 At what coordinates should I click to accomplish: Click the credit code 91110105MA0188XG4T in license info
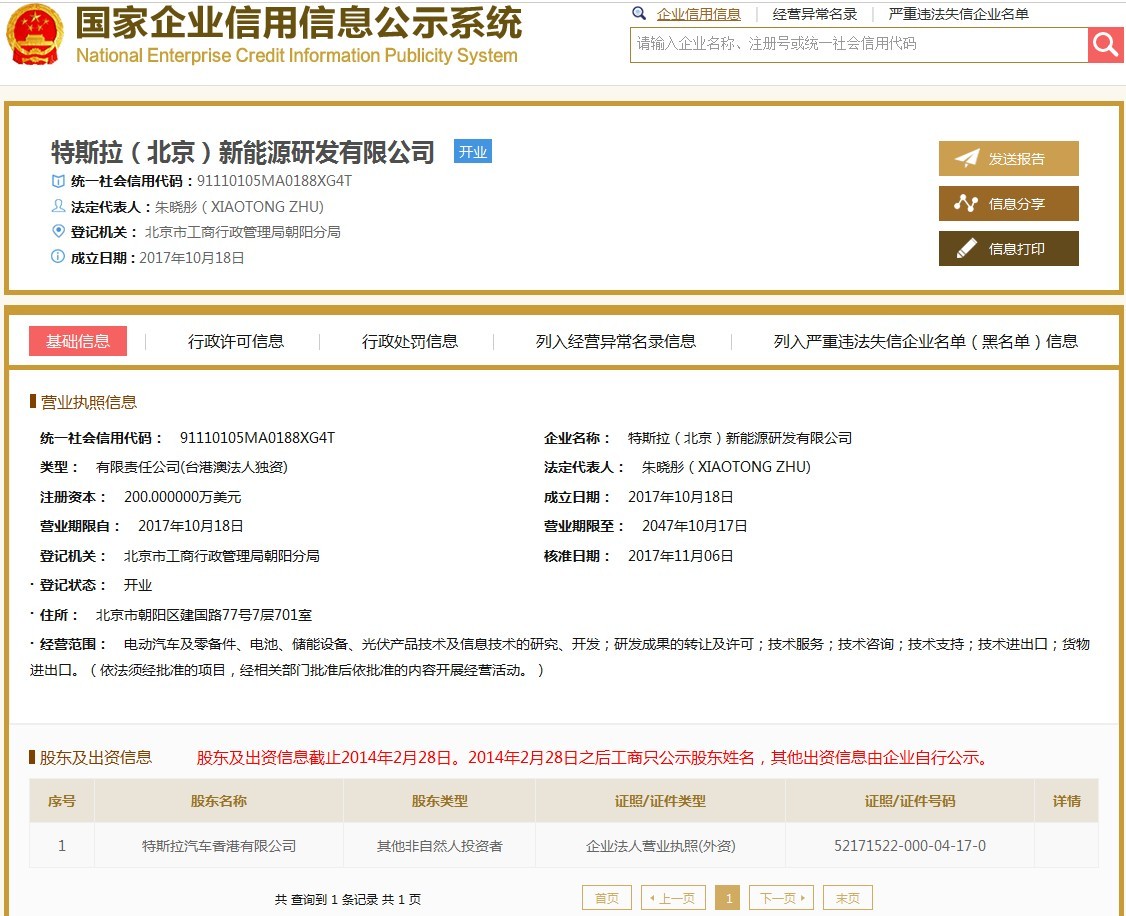(x=257, y=438)
